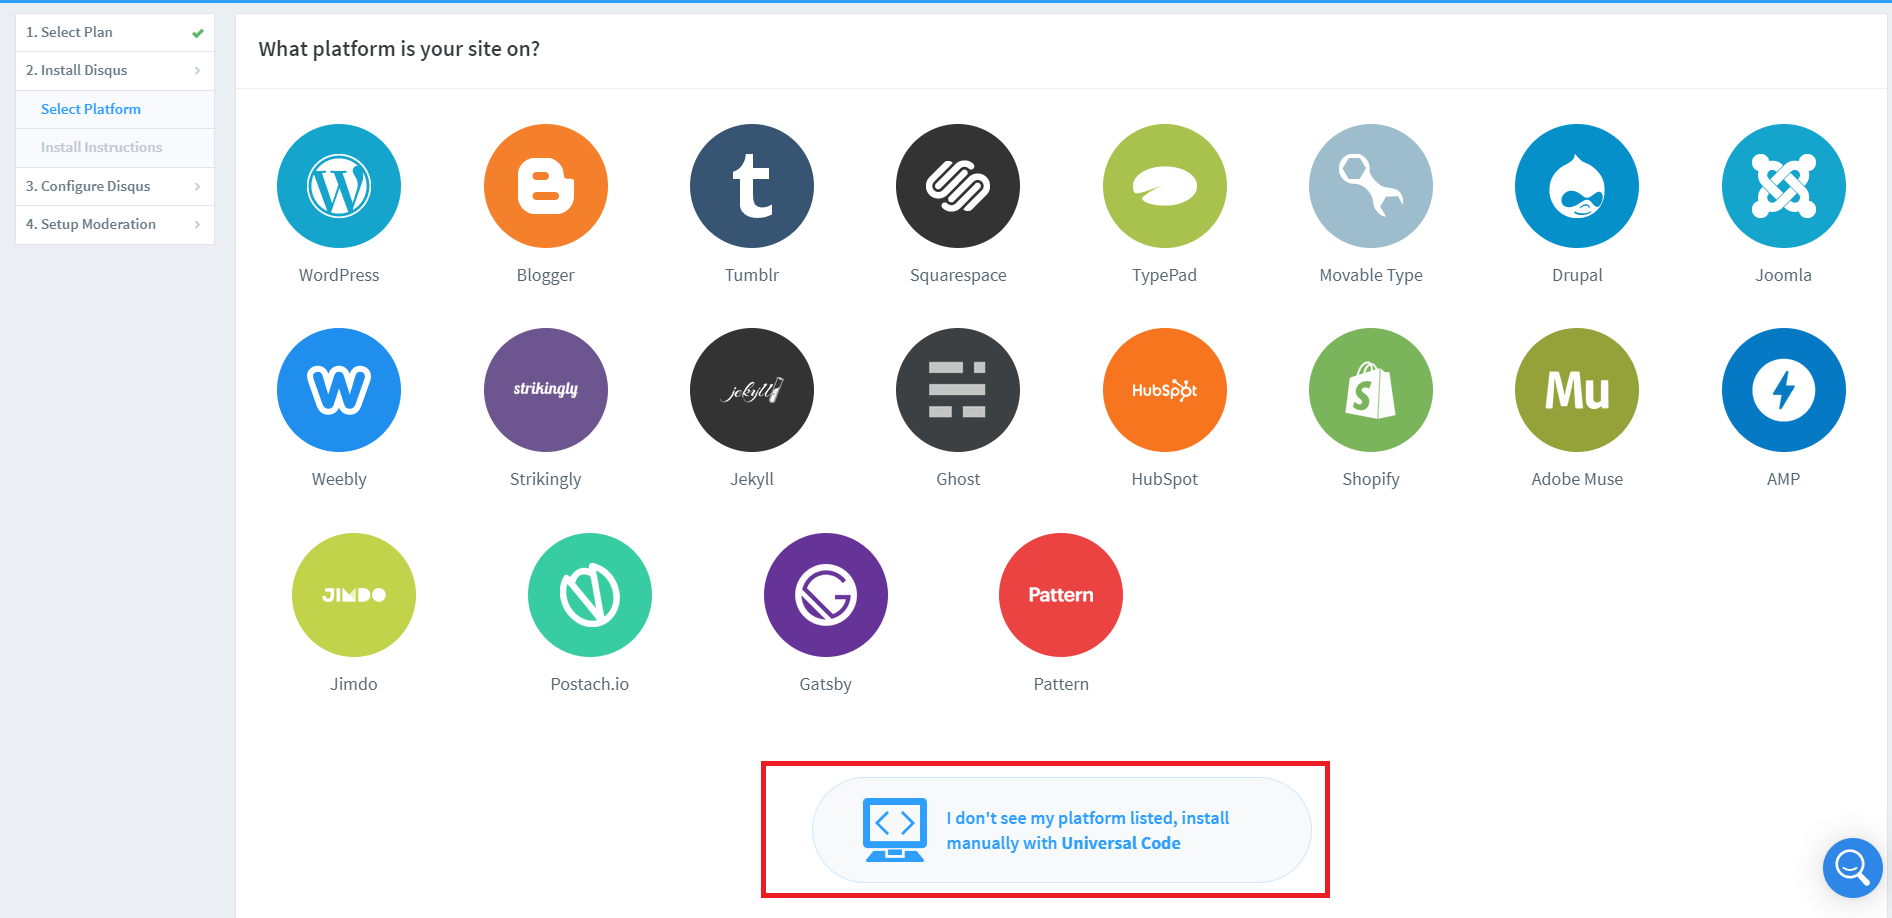This screenshot has height=918, width=1892.
Task: Pick the Jekyll platform icon
Action: (752, 390)
